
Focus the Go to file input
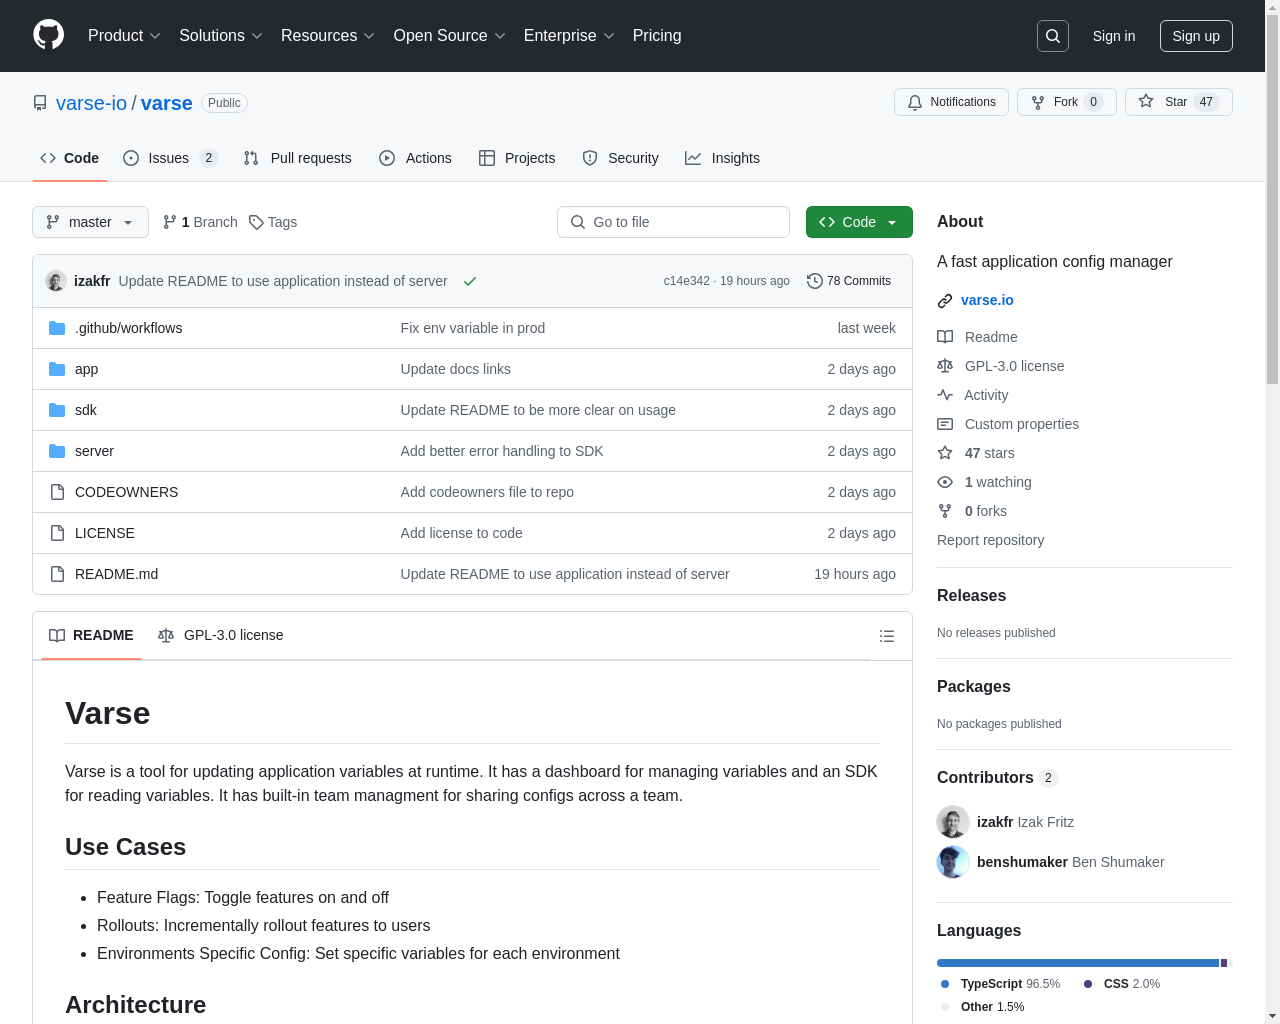673,222
